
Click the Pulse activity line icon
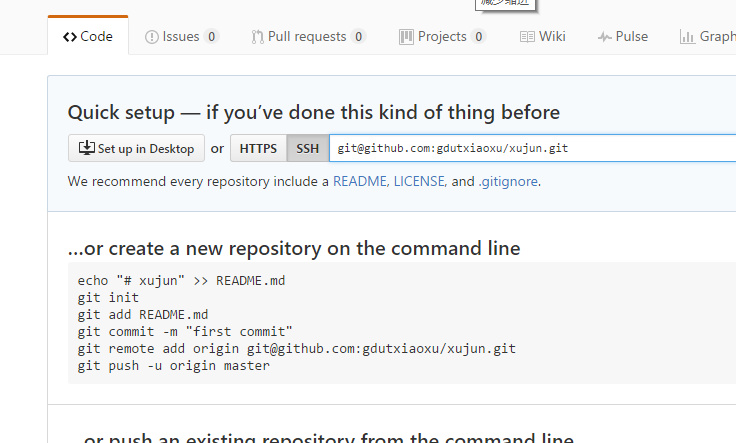pyautogui.click(x=604, y=37)
